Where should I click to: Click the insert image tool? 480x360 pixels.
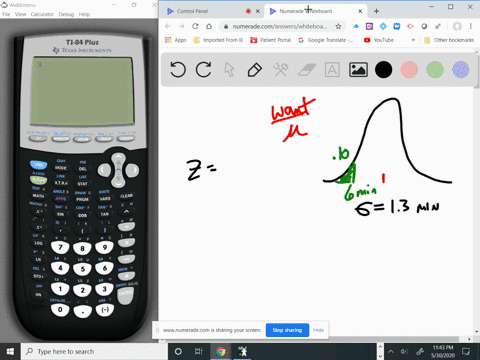click(358, 70)
